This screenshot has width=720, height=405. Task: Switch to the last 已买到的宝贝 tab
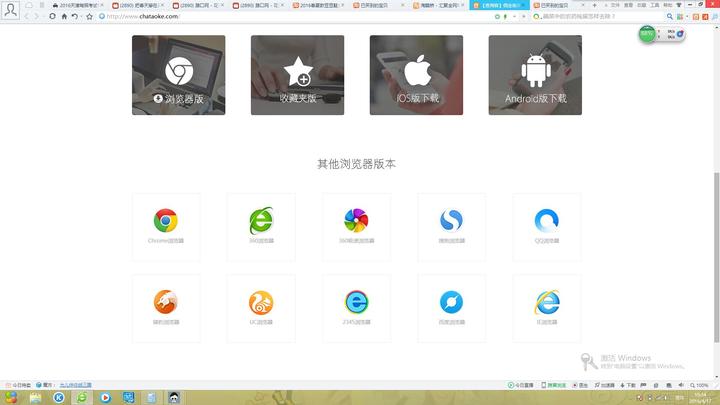[x=559, y=6]
